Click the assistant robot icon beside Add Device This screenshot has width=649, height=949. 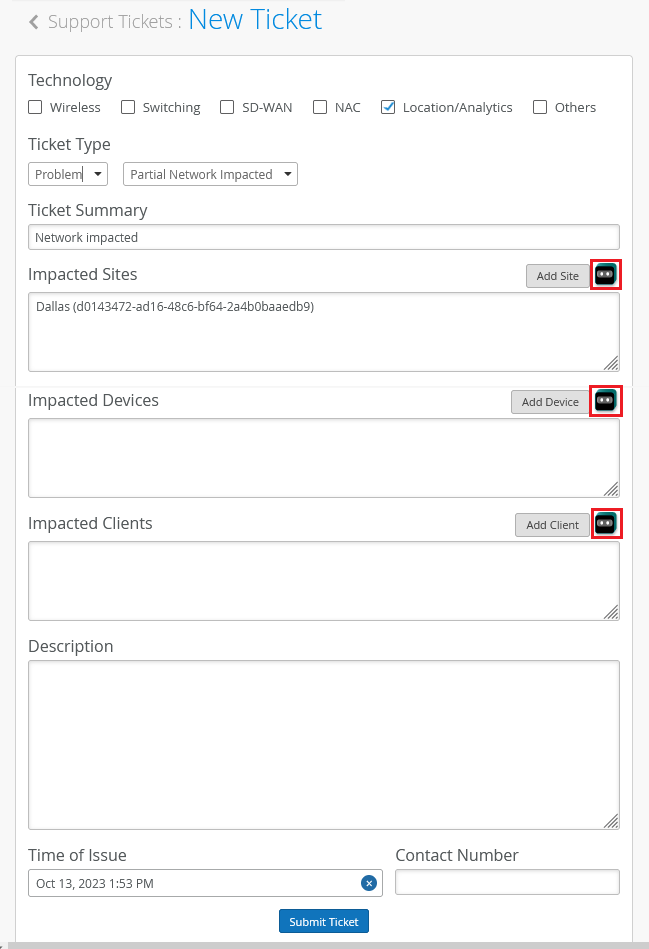[x=605, y=401]
